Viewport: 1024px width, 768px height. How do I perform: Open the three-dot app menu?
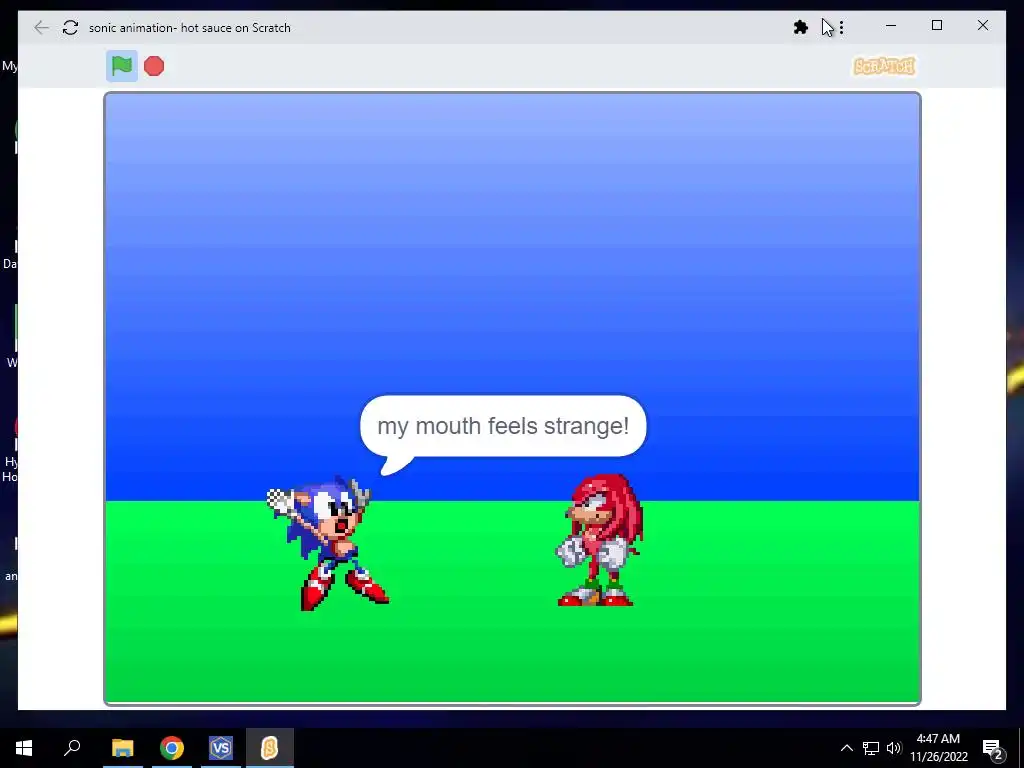[x=842, y=27]
